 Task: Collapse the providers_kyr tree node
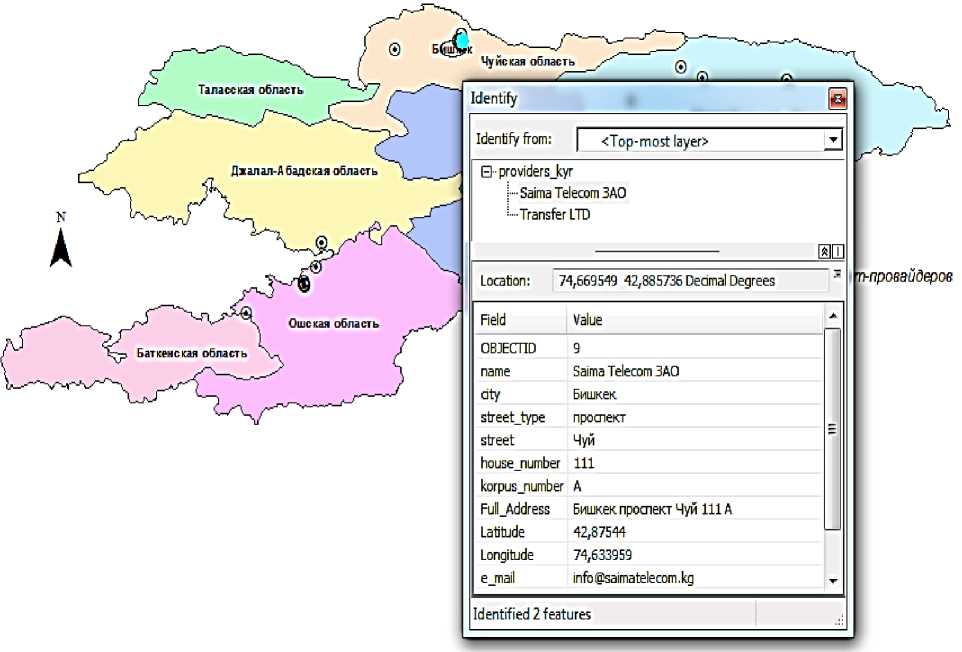(487, 172)
